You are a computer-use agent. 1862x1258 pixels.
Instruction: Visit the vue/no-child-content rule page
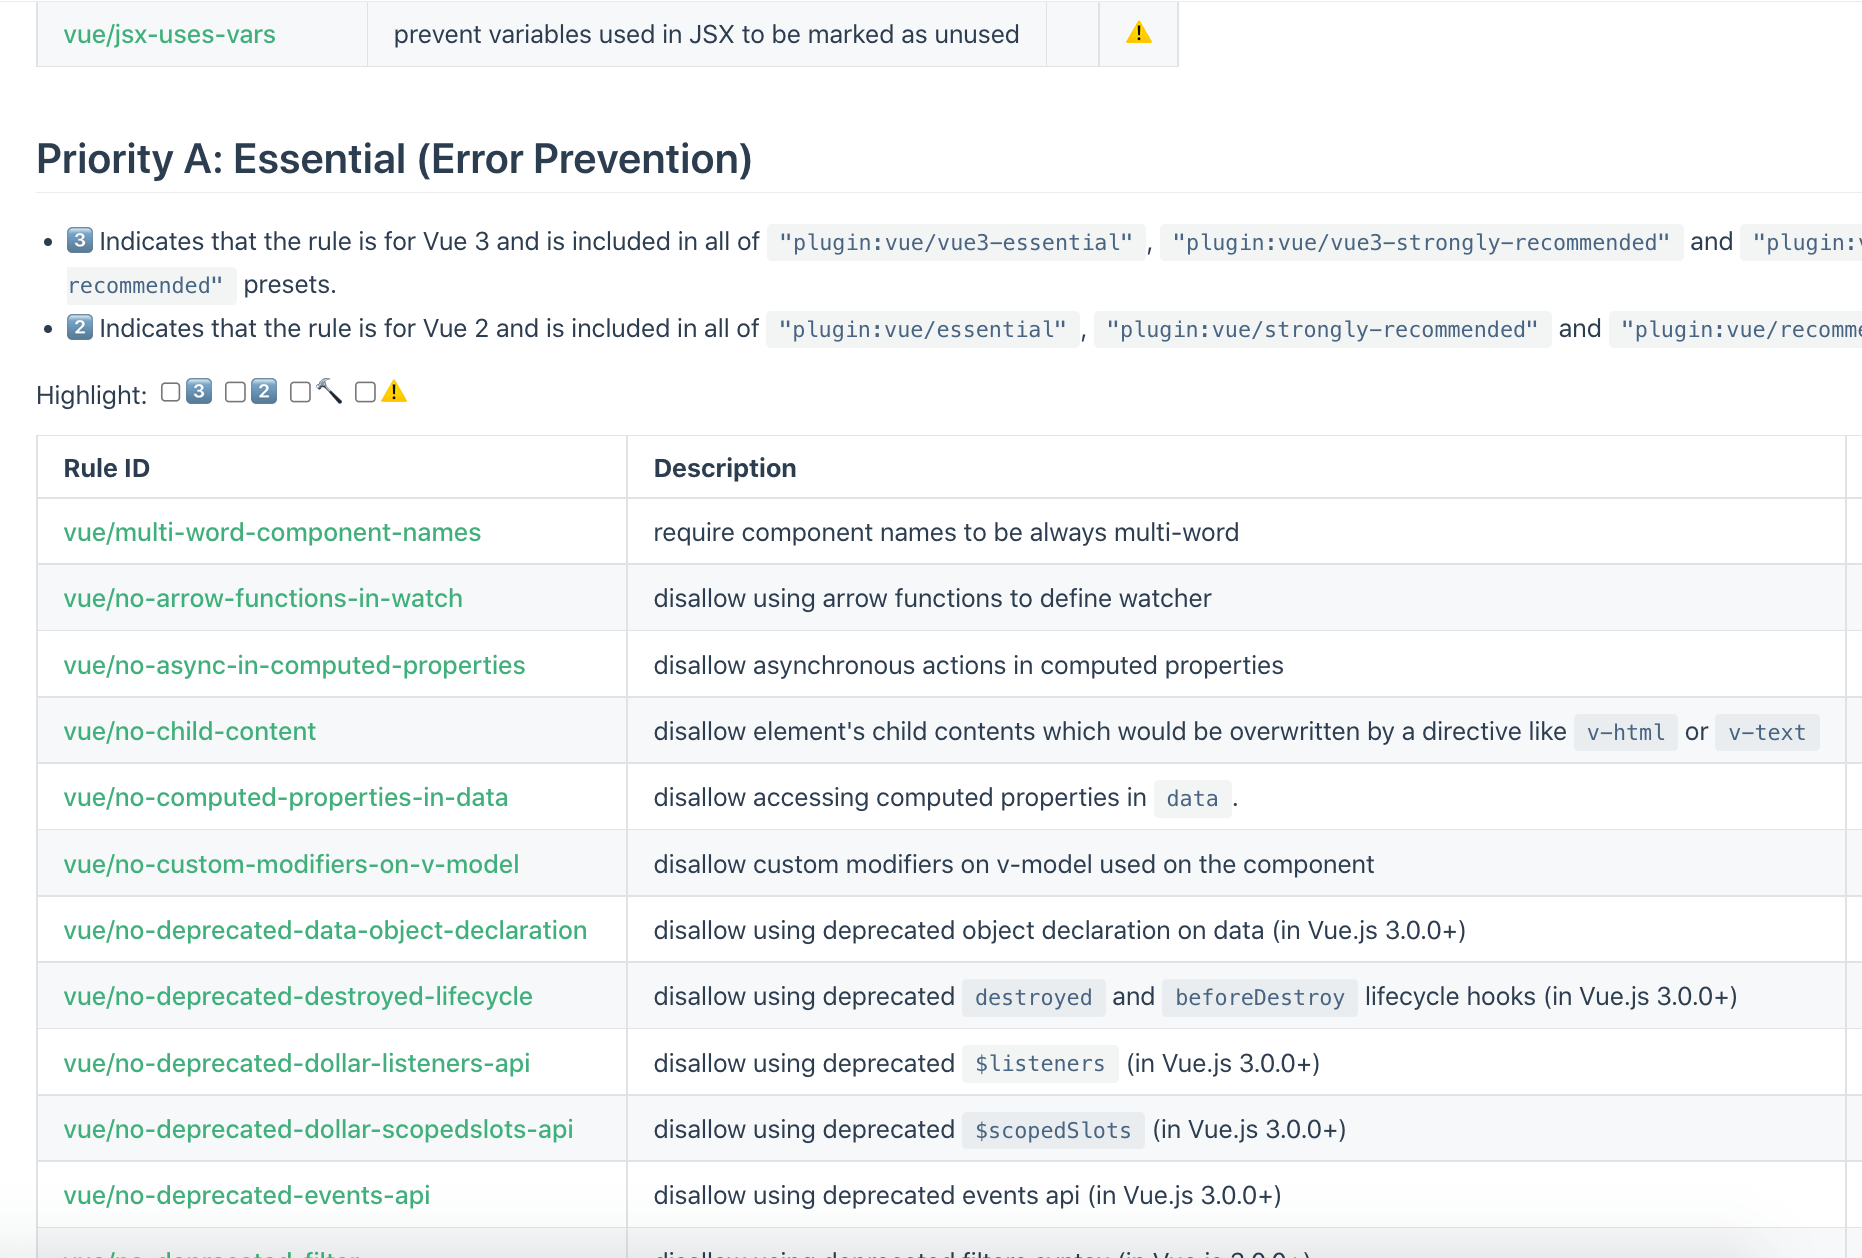190,731
